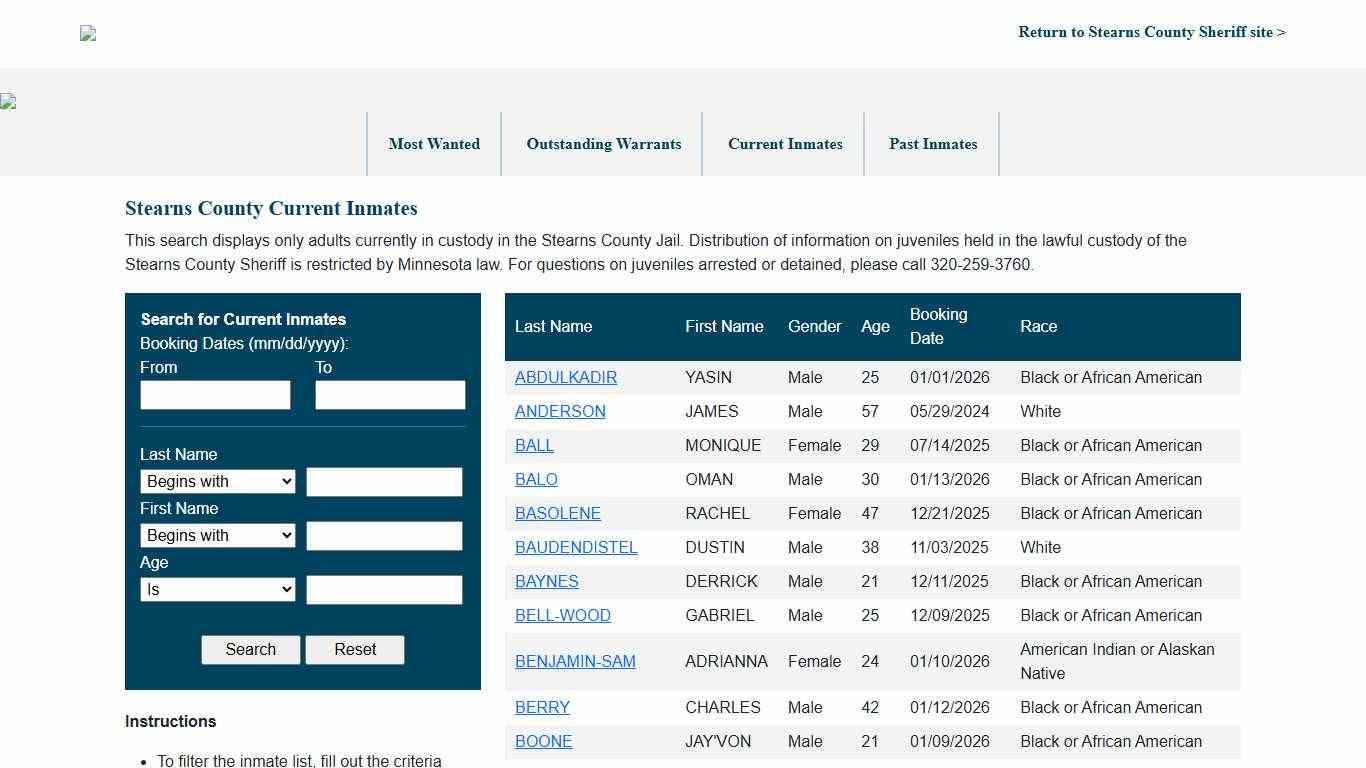
Task: Select the Current Inmates tab
Action: click(x=785, y=144)
